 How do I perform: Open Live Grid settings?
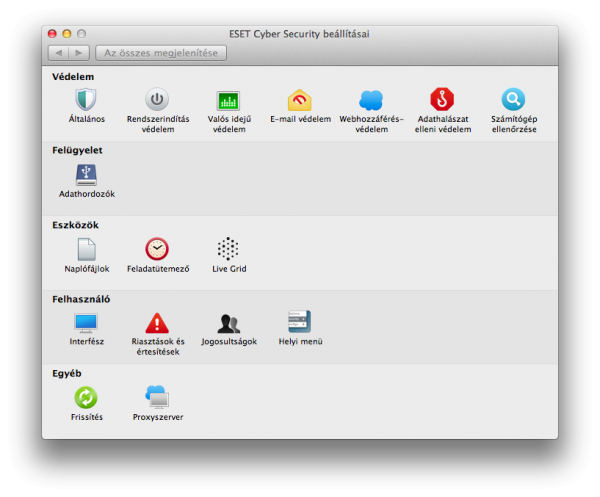[229, 249]
